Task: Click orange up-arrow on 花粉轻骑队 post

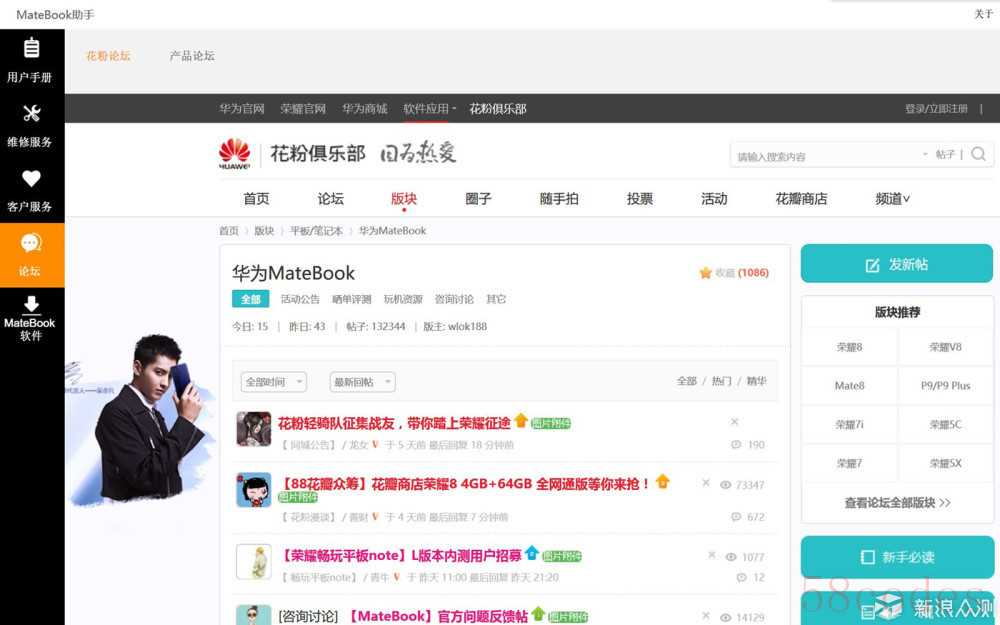Action: [x=521, y=420]
